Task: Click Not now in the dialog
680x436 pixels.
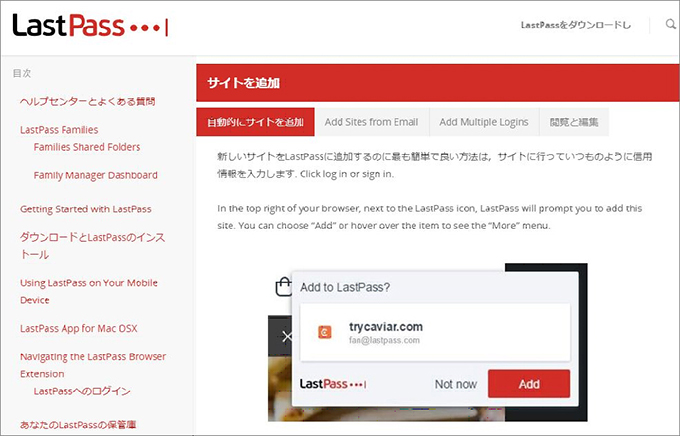Action: point(456,384)
